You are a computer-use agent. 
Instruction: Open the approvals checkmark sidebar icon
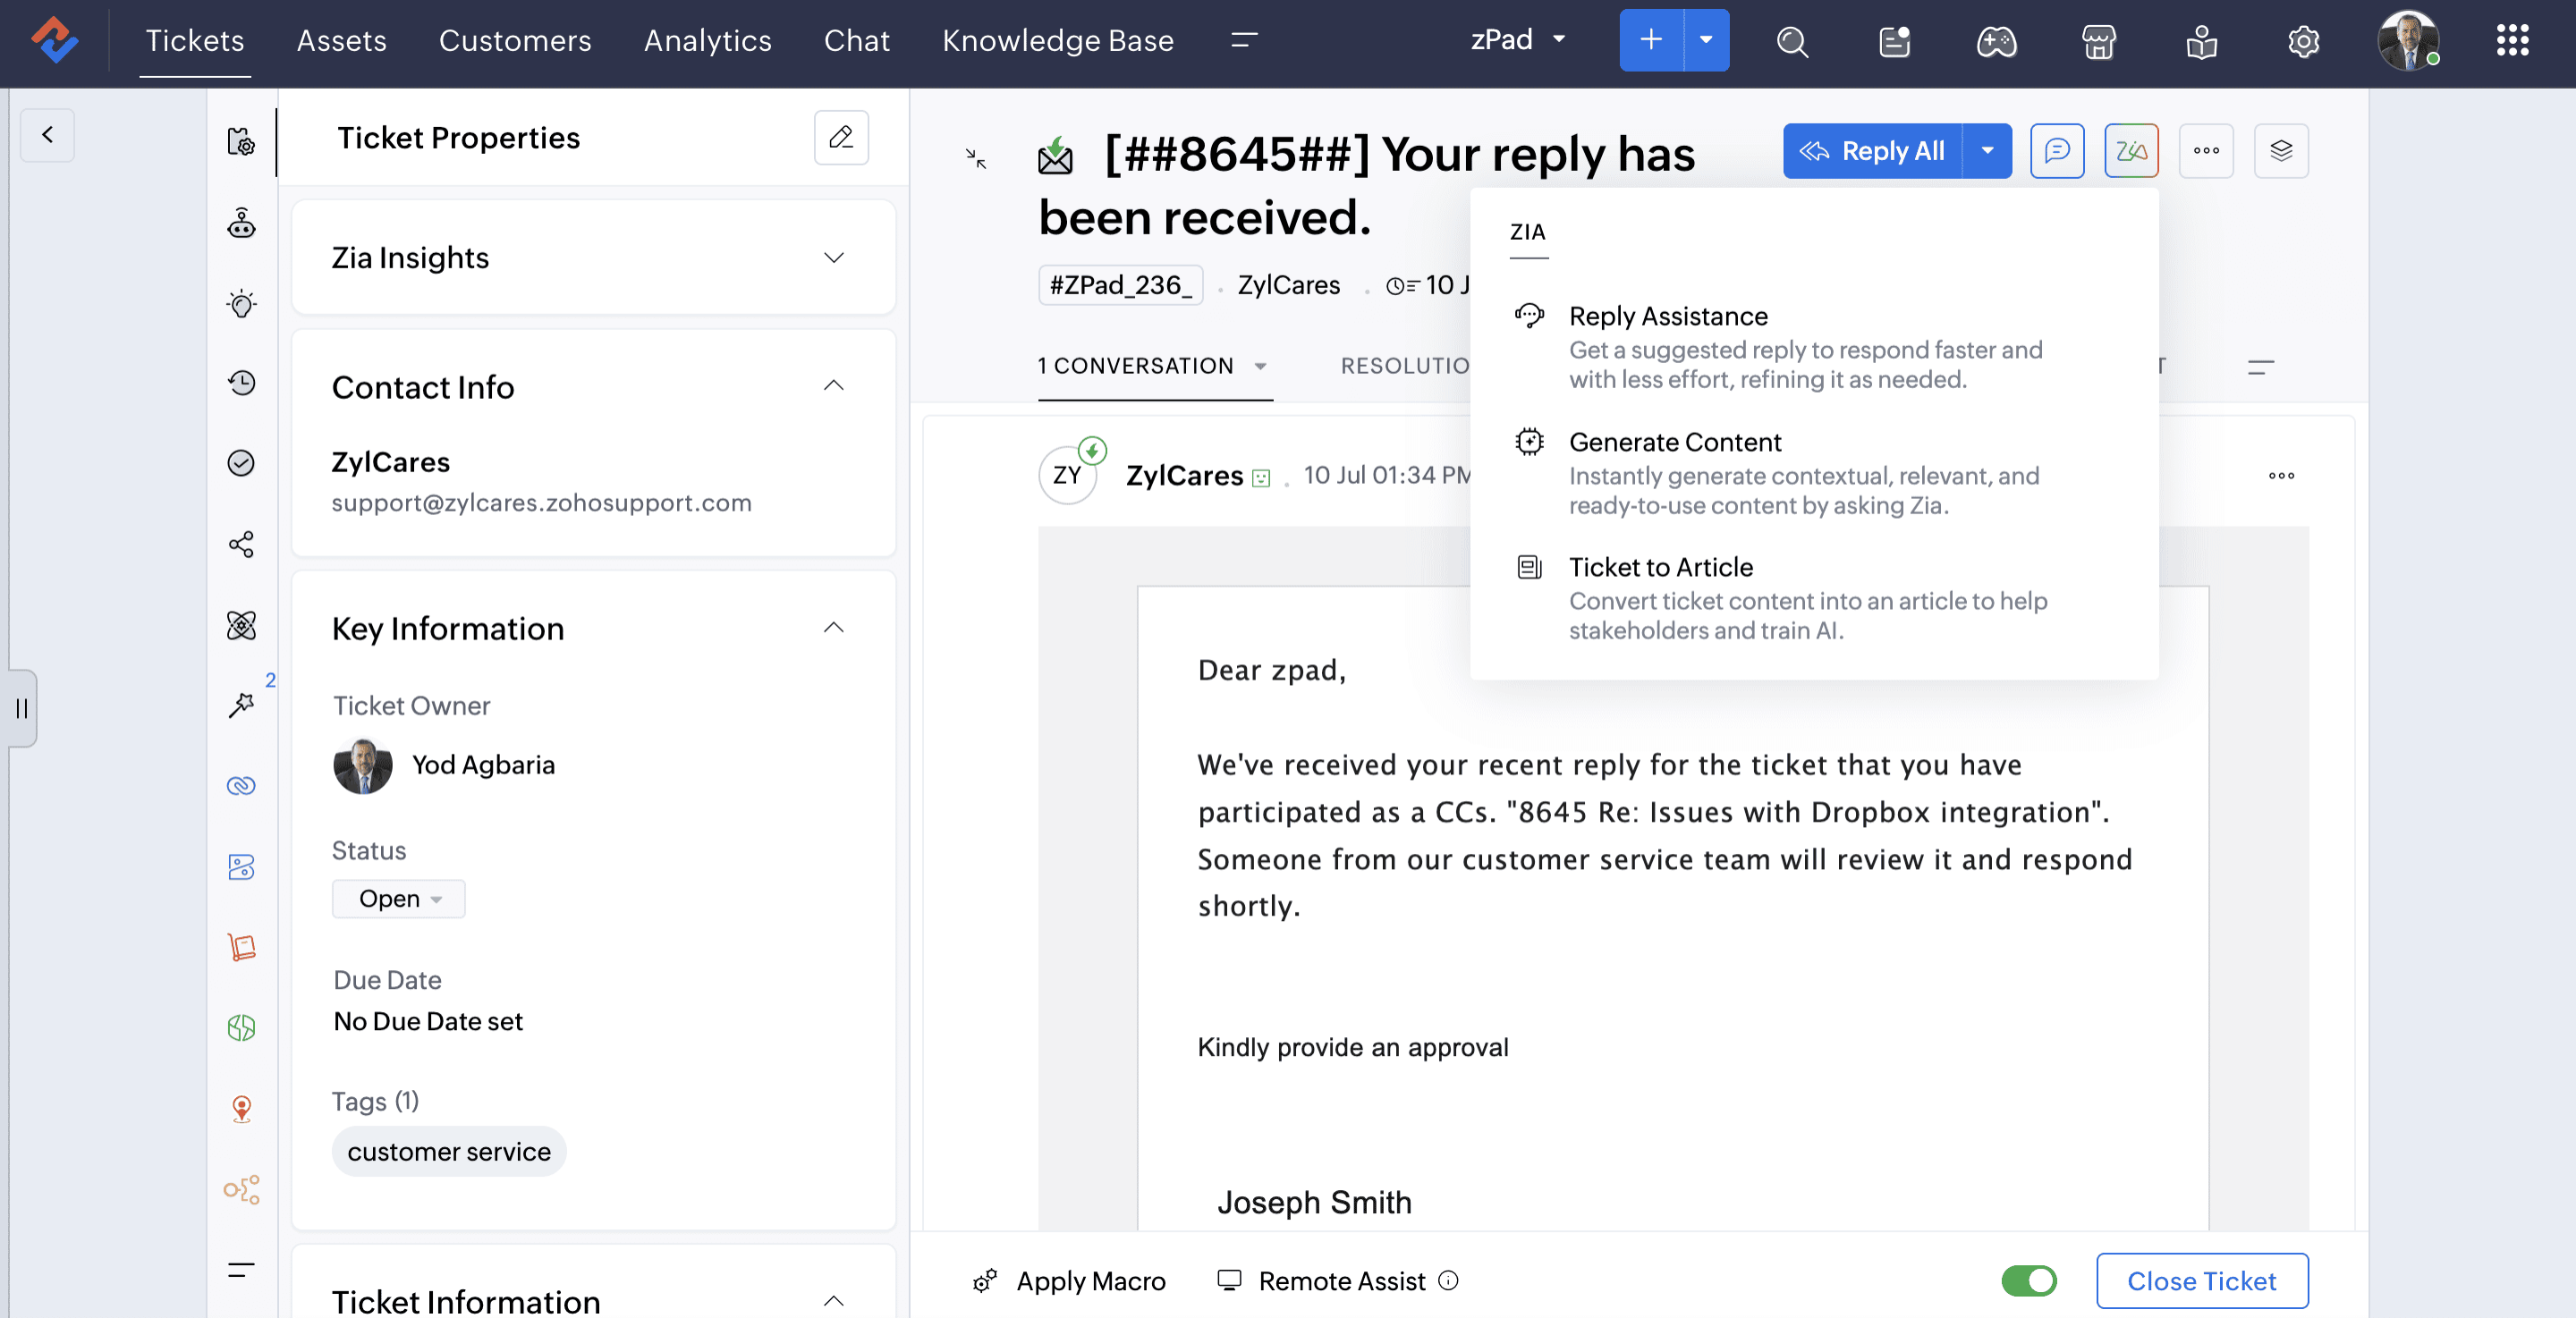241,463
